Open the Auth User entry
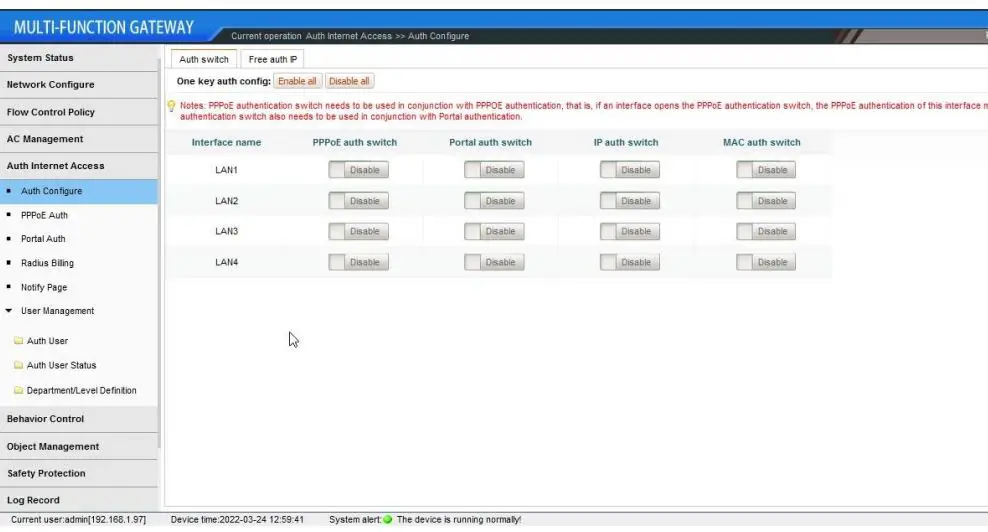 (x=47, y=341)
